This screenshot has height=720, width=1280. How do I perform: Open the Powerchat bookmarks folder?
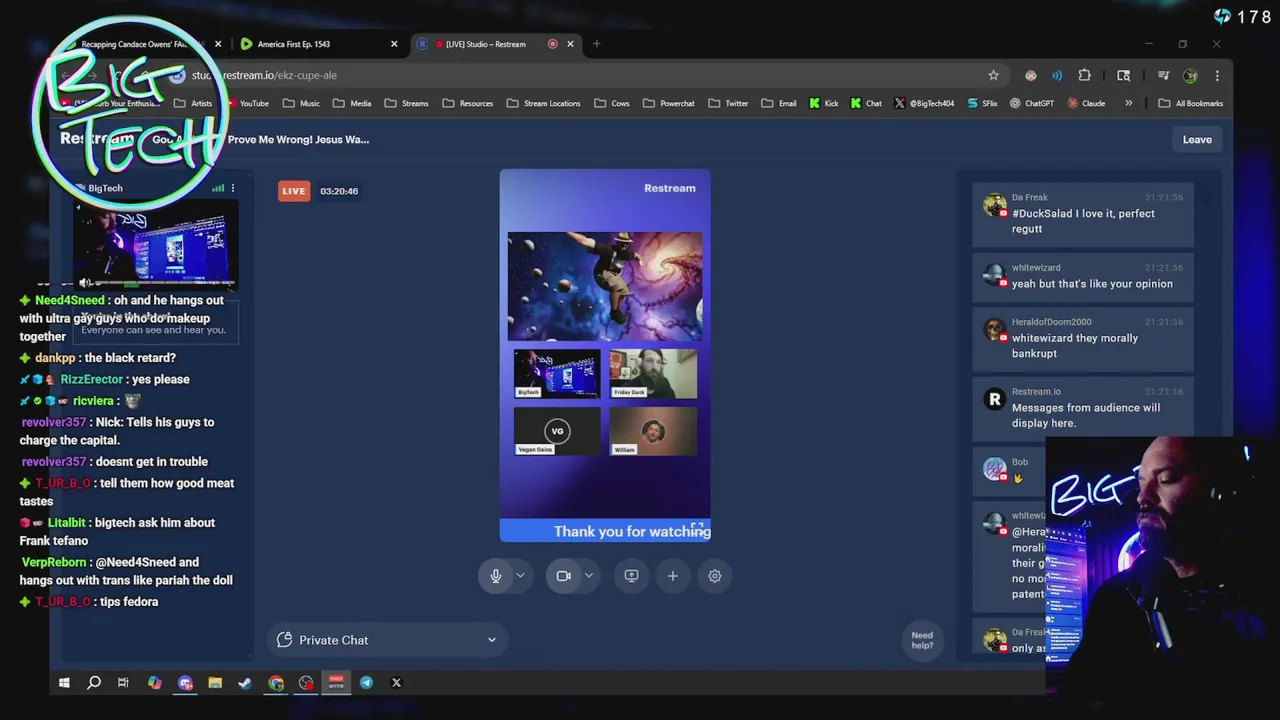(x=668, y=103)
